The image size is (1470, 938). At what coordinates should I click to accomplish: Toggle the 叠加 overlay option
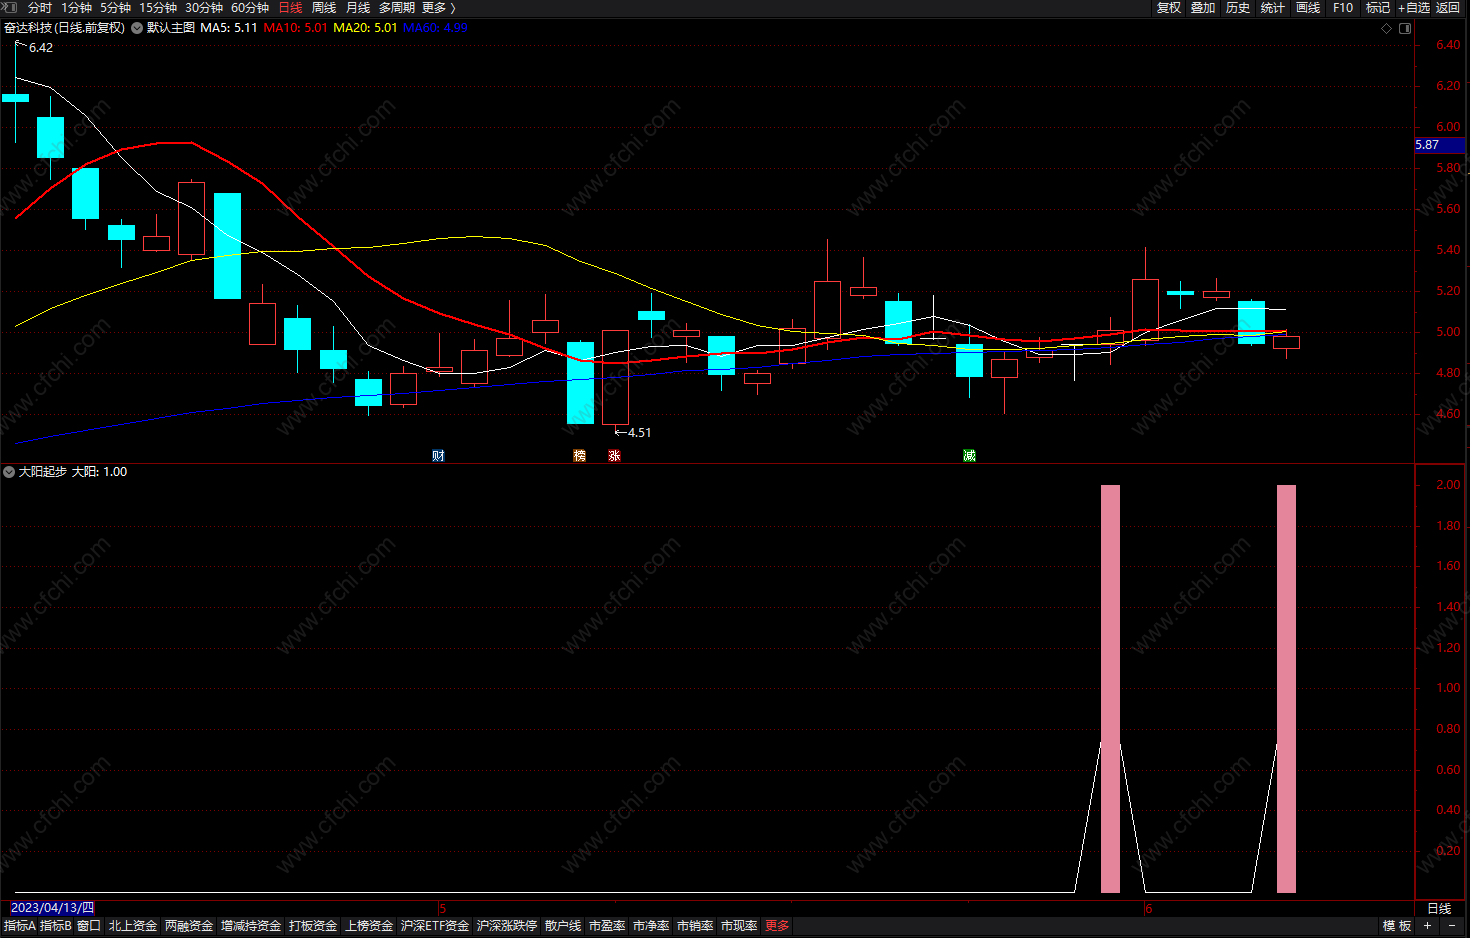(x=1203, y=8)
